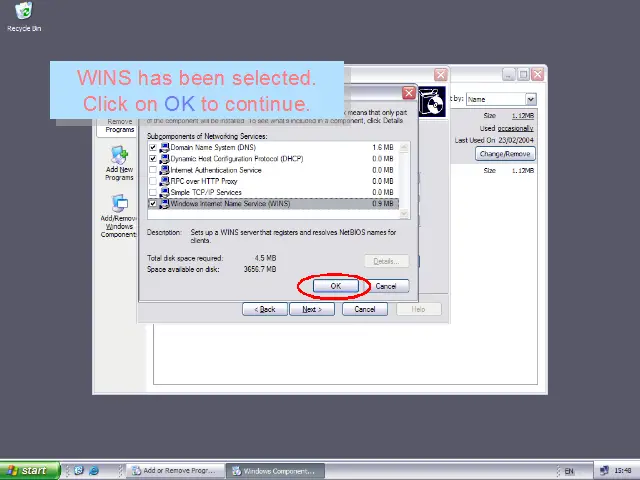Screen dimensions: 640x480
Task: Click the wizard's < Back button
Action: point(265,309)
